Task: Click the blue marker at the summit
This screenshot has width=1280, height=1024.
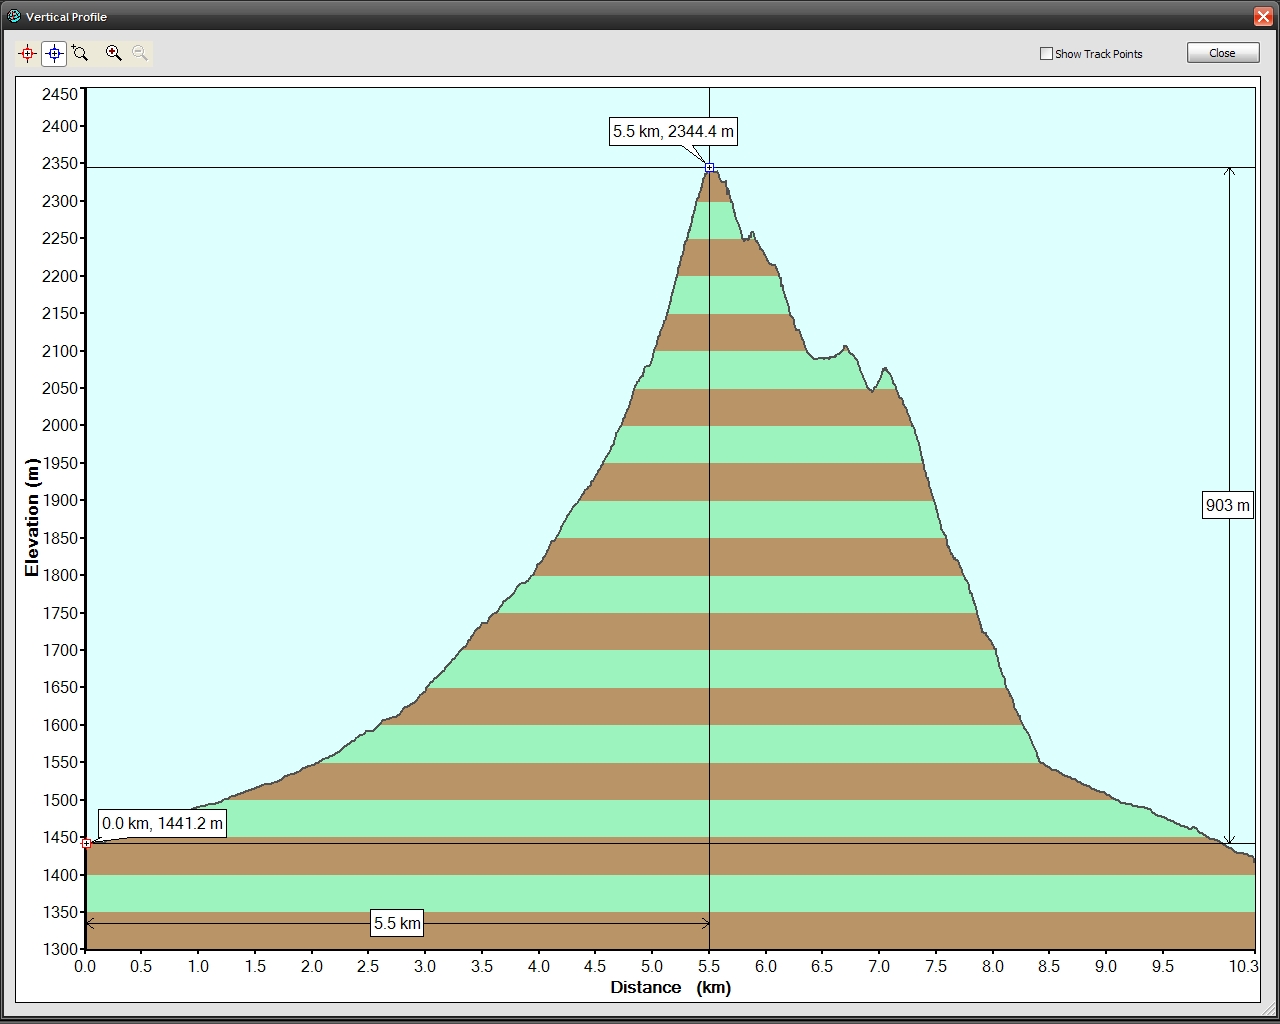Action: (709, 167)
